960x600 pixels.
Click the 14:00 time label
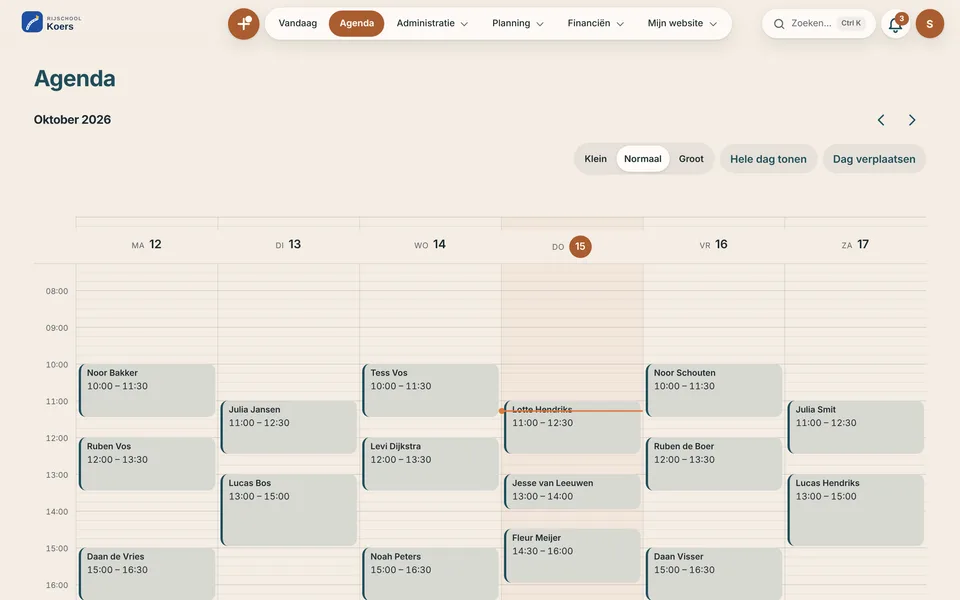(57, 511)
